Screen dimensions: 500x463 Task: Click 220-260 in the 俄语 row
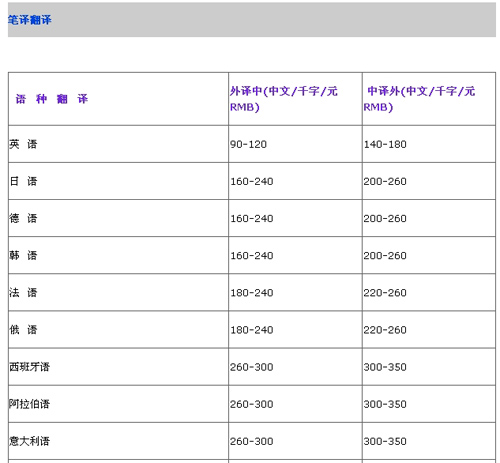tap(385, 330)
